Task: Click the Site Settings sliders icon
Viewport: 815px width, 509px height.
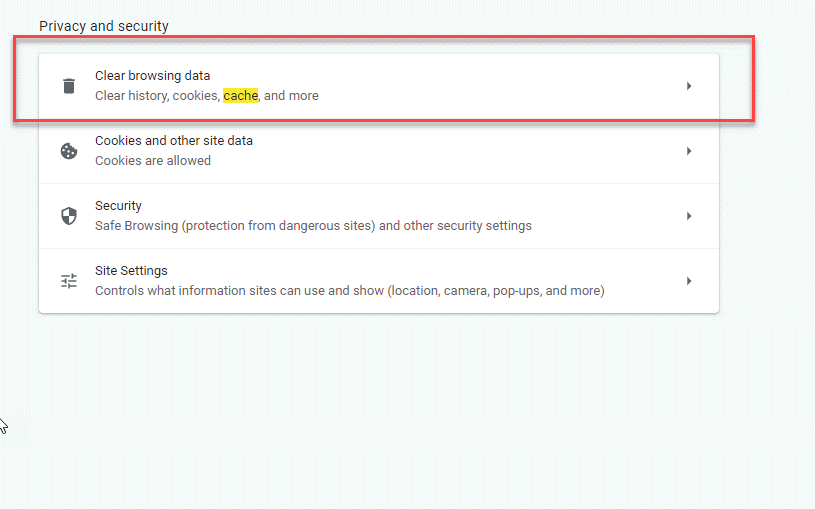Action: (69, 281)
